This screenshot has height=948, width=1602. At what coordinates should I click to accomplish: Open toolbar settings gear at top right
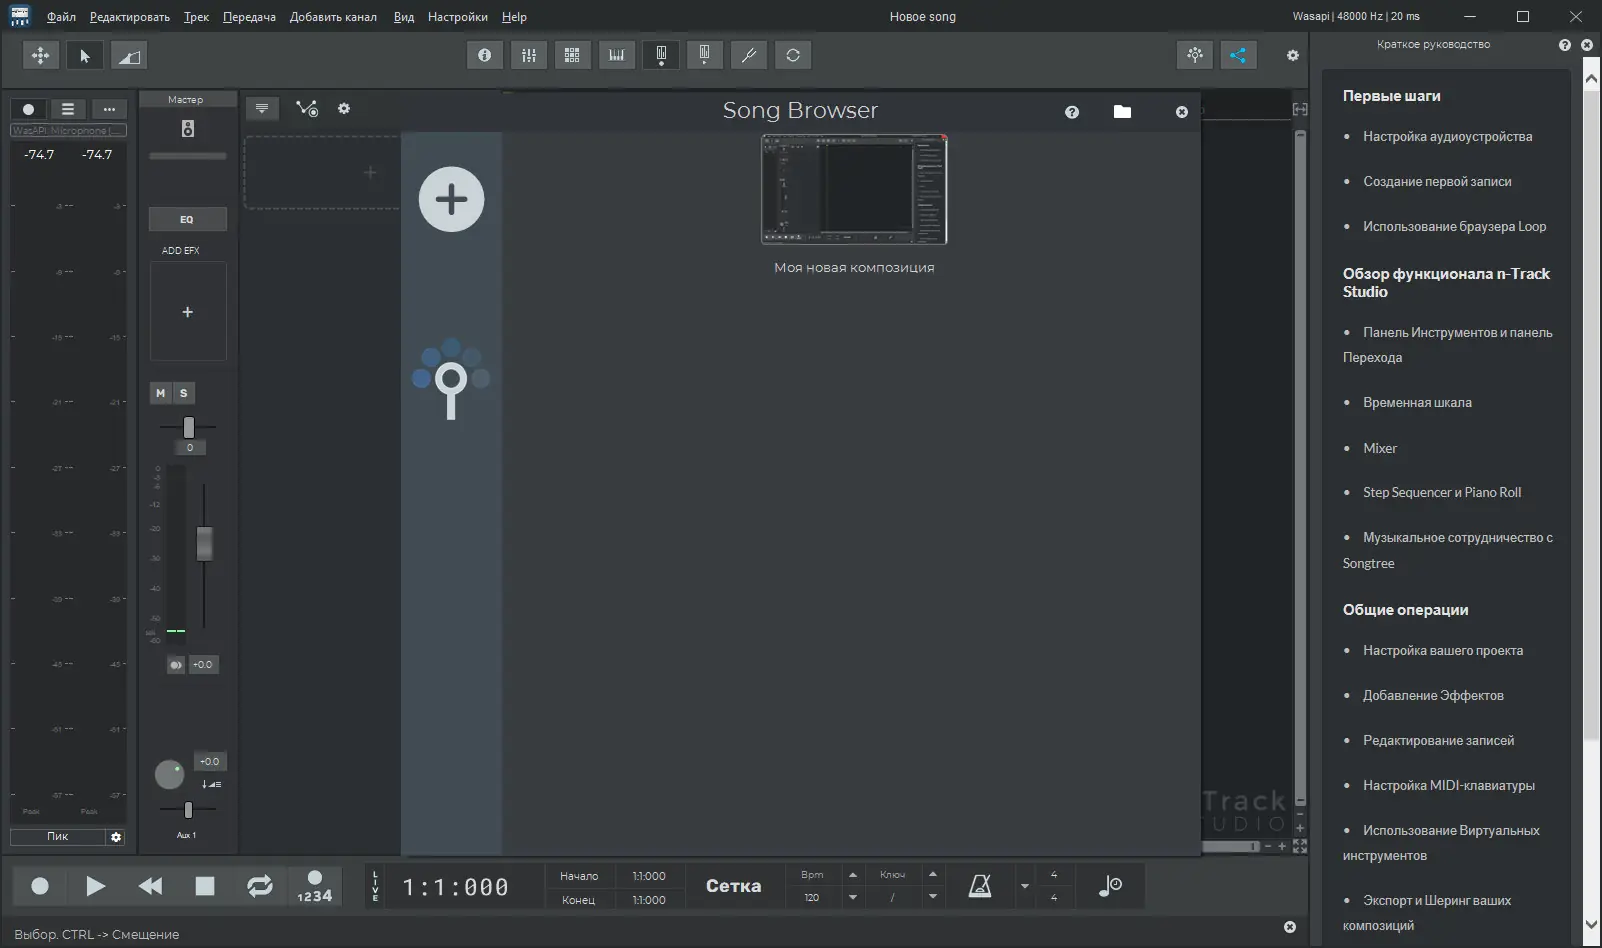[1293, 56]
